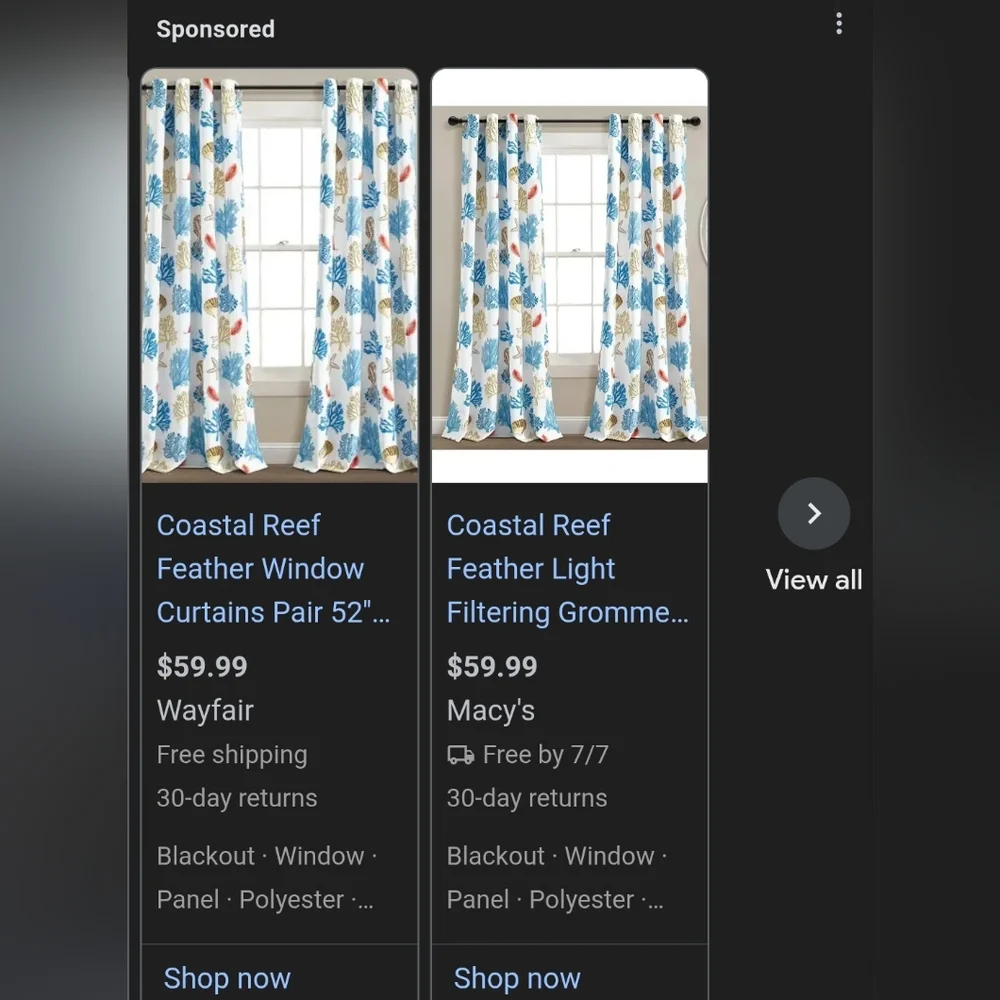Open the Macy's curtain product image
This screenshot has height=1000, width=1000.
click(x=570, y=276)
